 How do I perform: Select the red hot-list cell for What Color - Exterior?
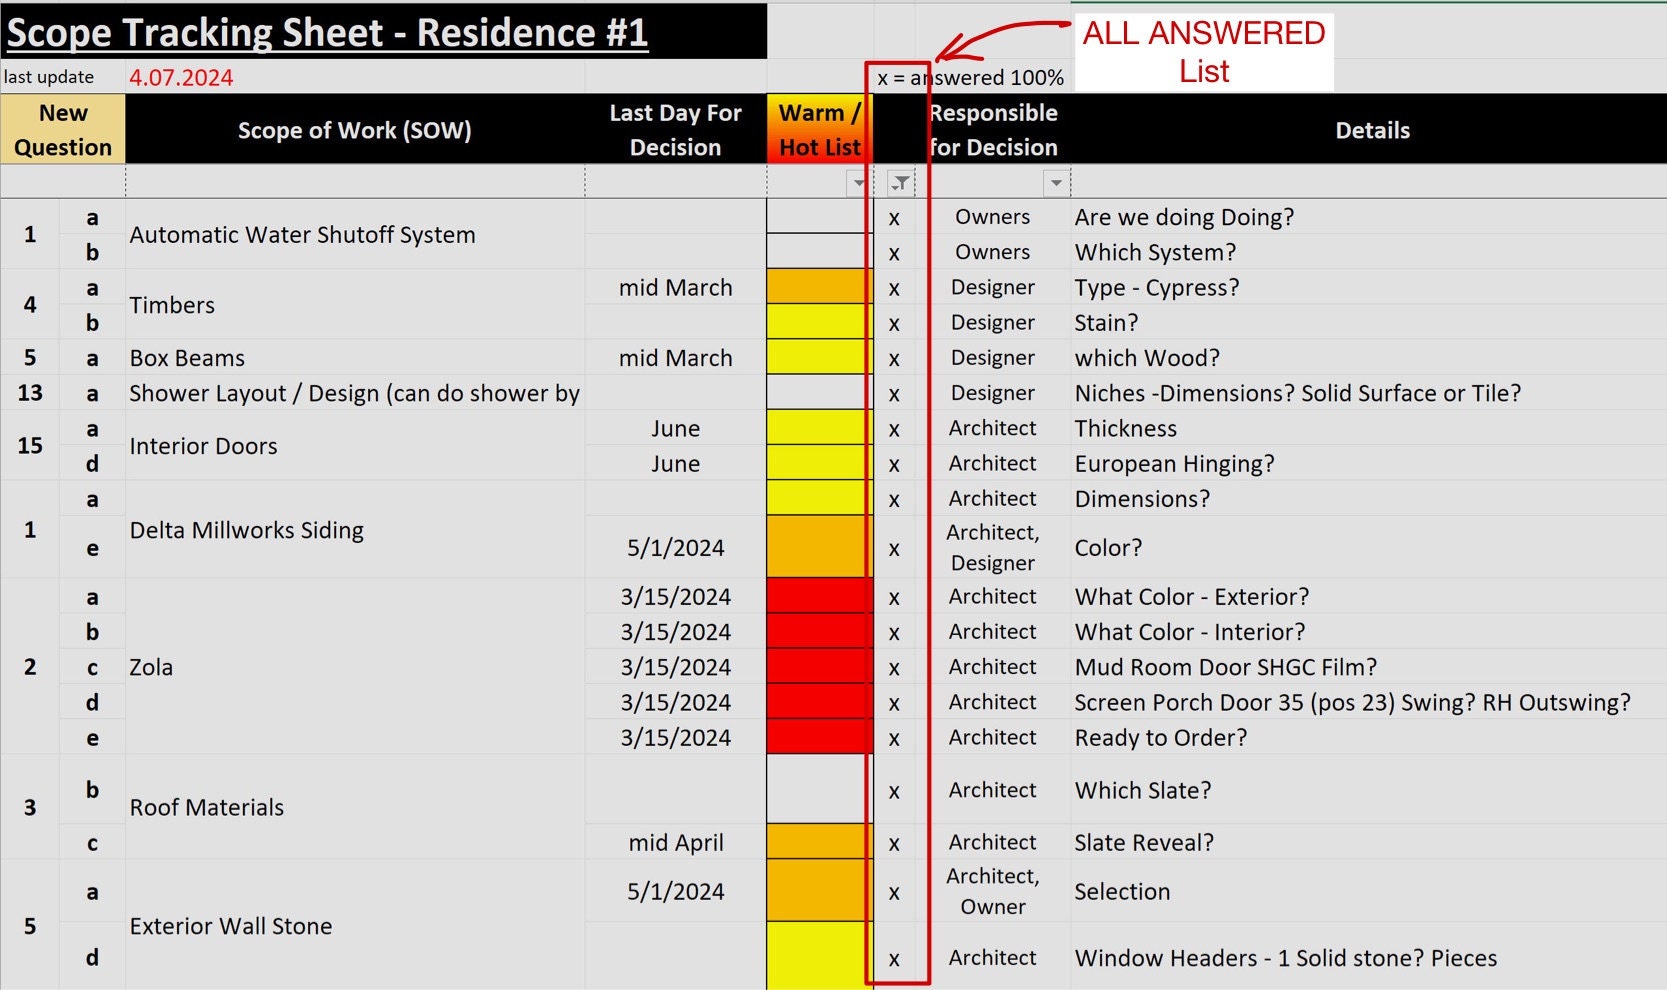tap(817, 596)
